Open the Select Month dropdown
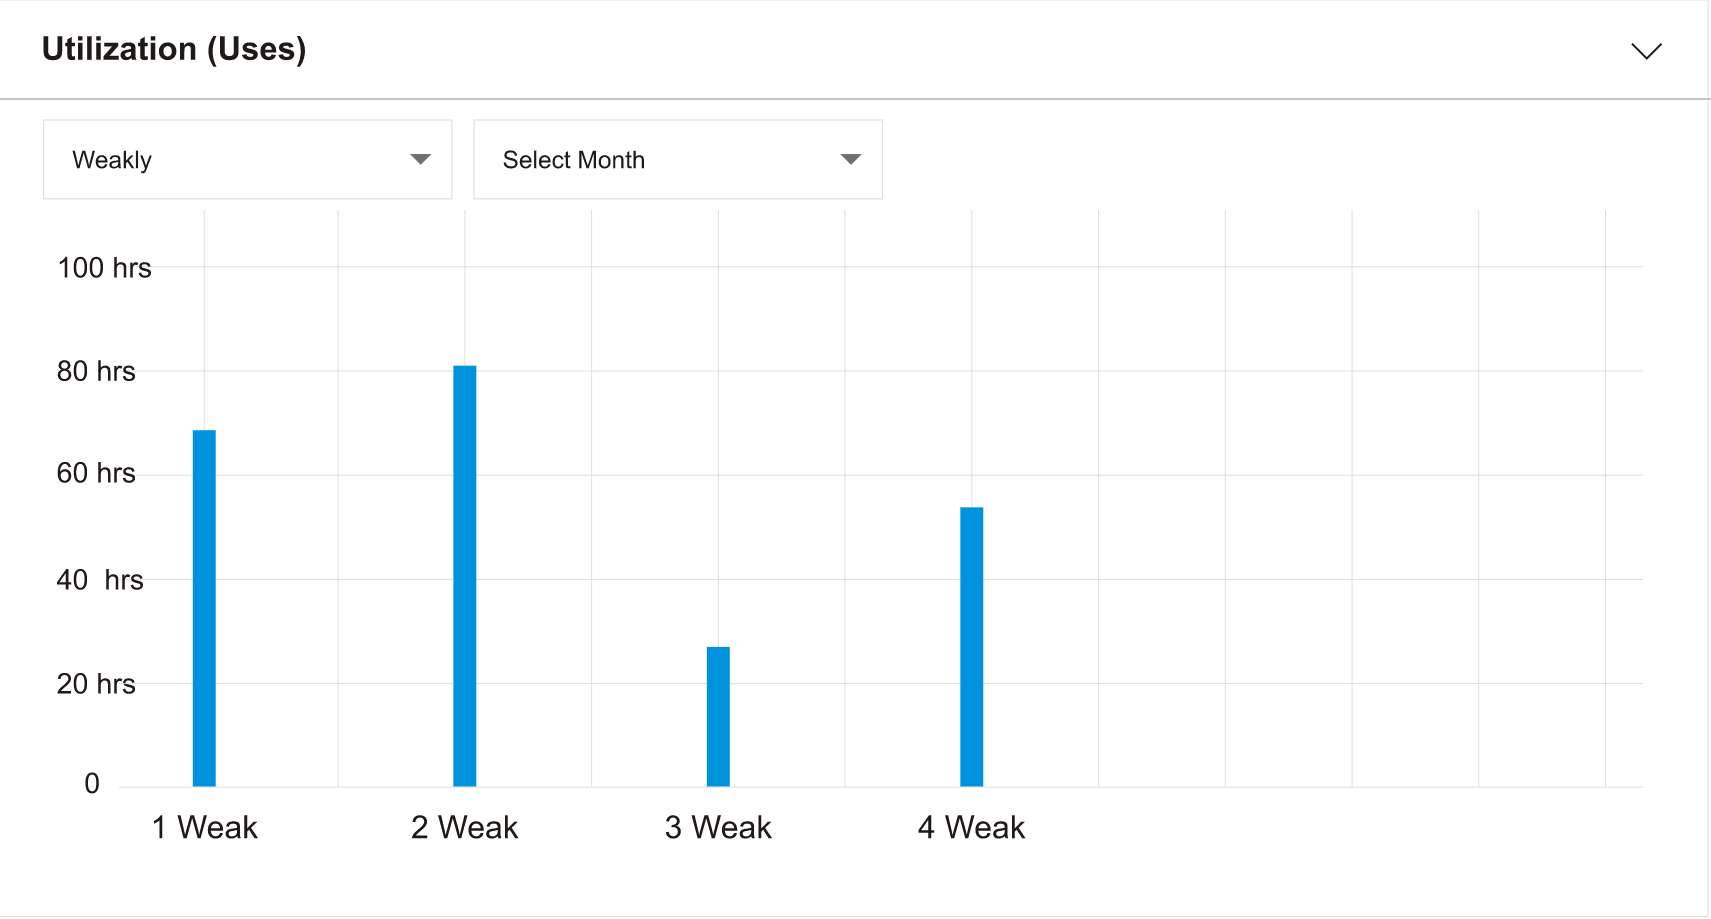 [x=677, y=160]
